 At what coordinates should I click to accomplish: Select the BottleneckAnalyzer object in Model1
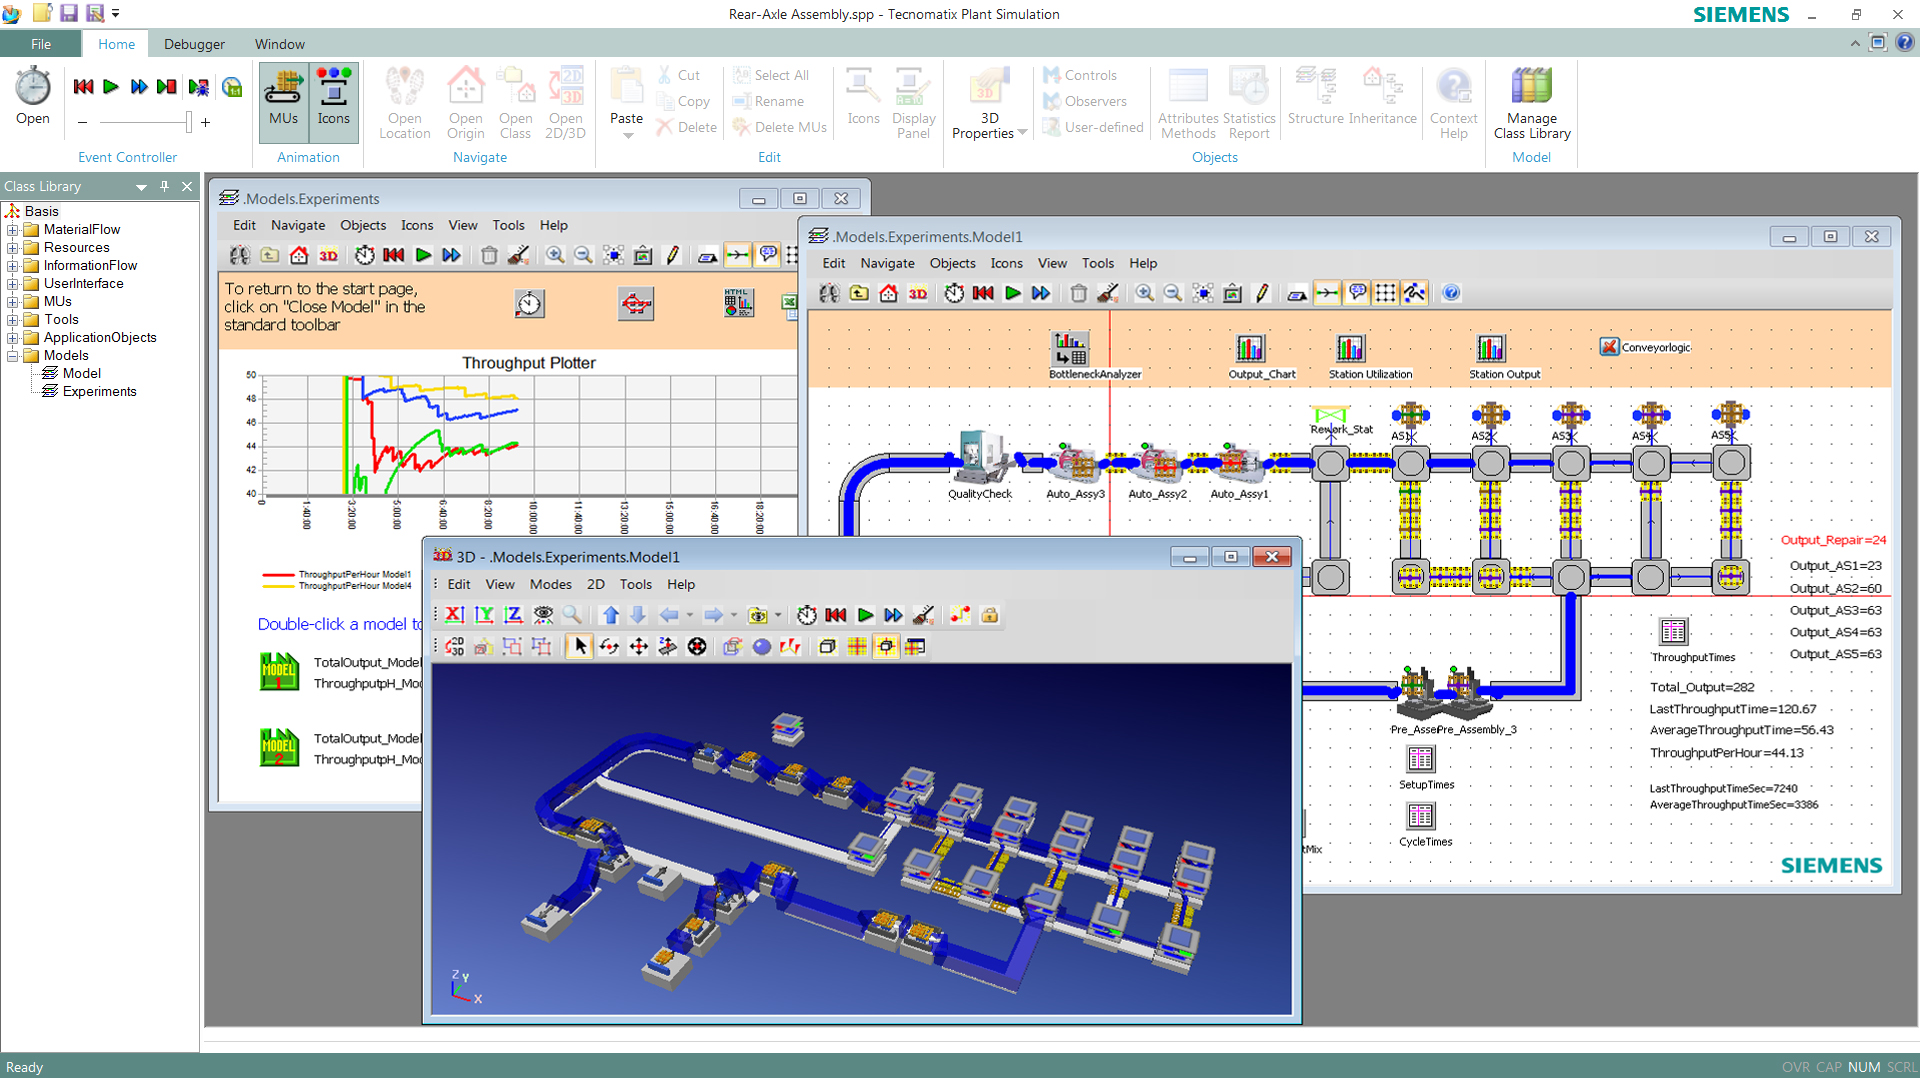1069,348
